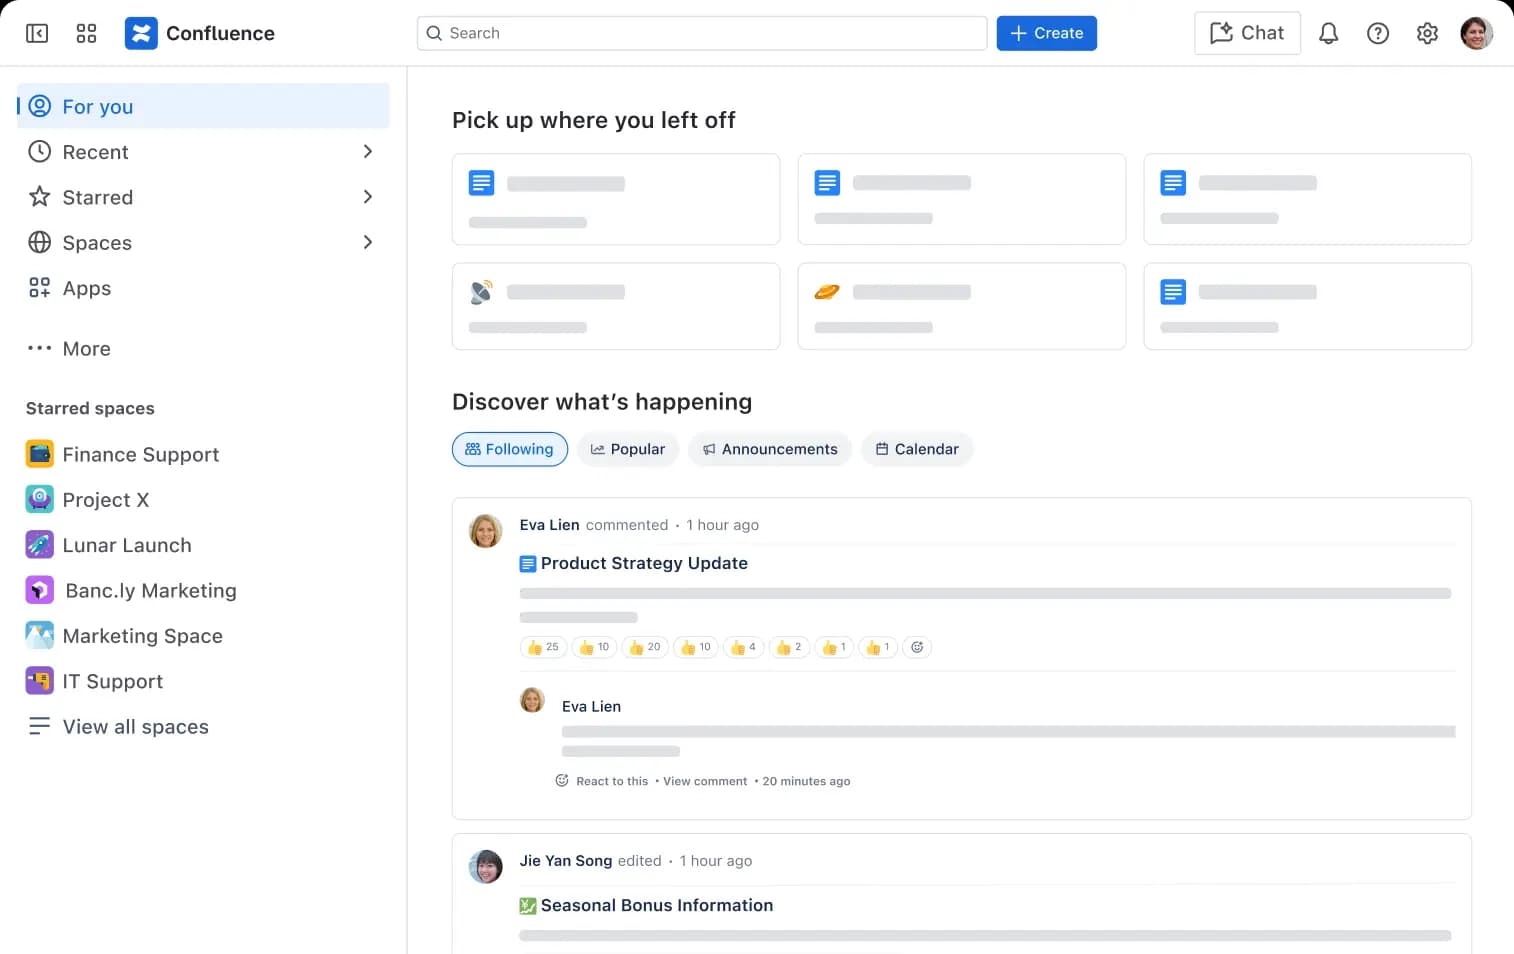Expand the Starred chevron

point(367,197)
